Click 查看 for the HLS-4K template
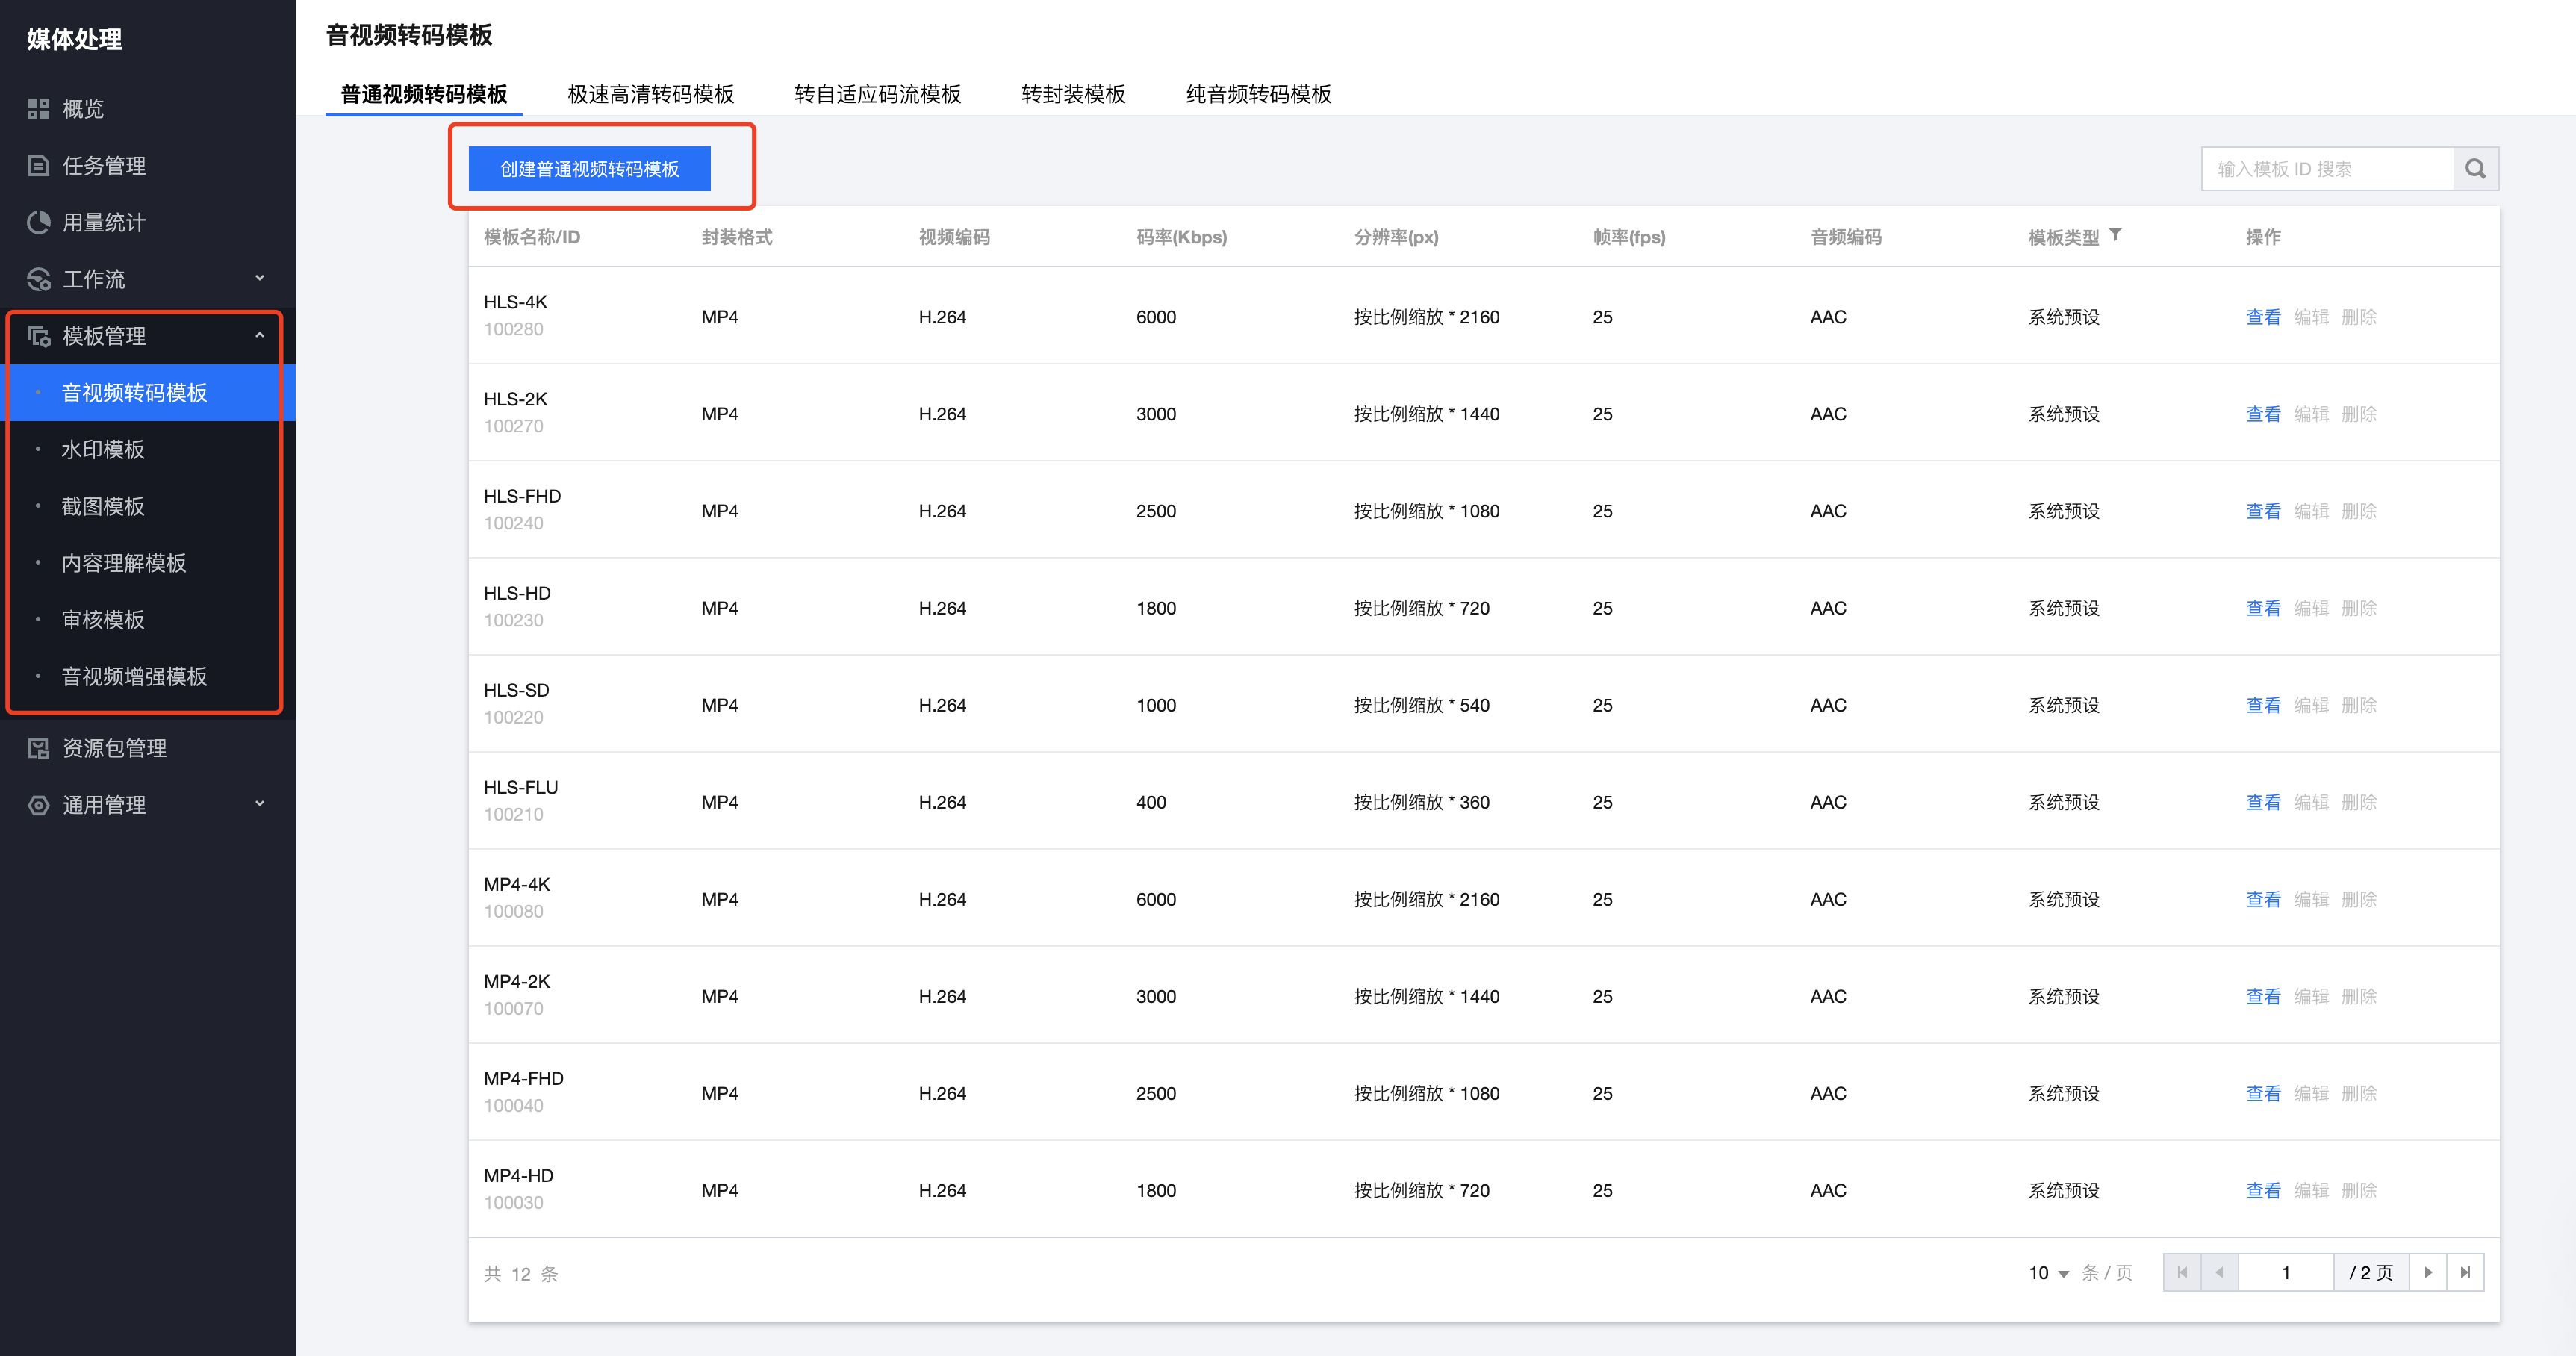Viewport: 2576px width, 1356px height. pyautogui.click(x=2263, y=317)
